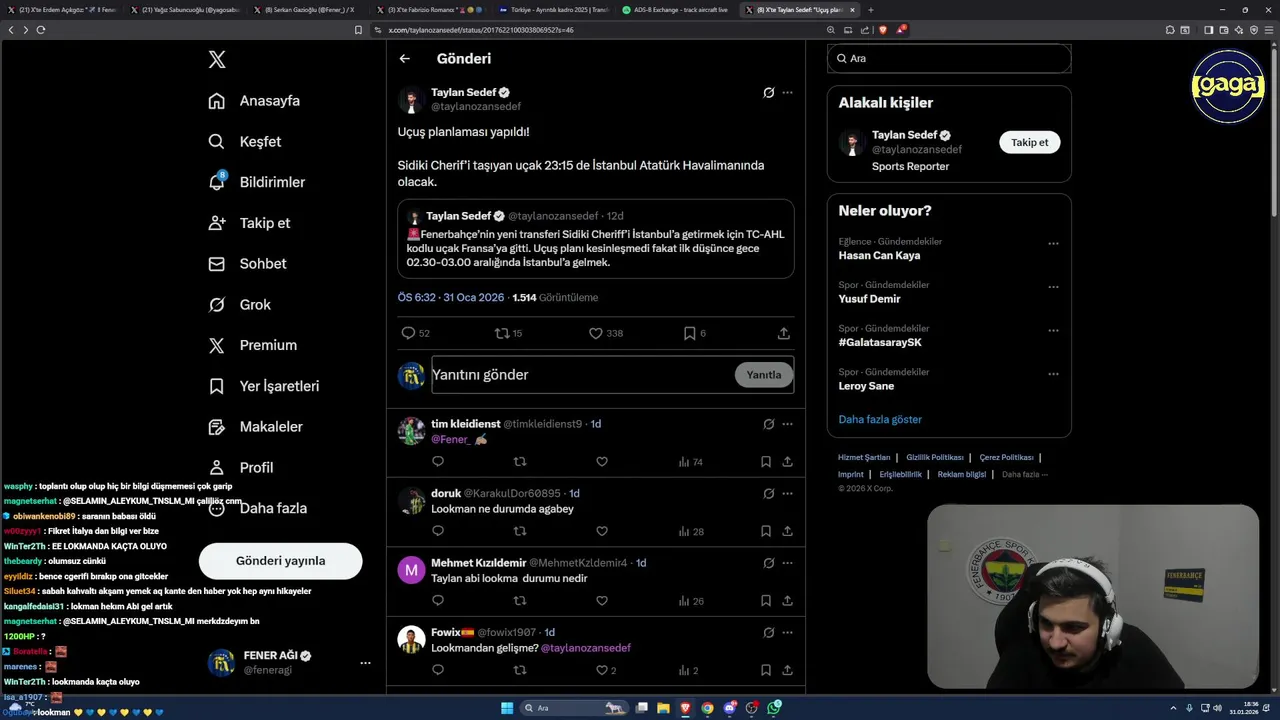Screen dimensions: 1280x720
Task: Open more options for Yusuf Demir trend
Action: 1053,287
